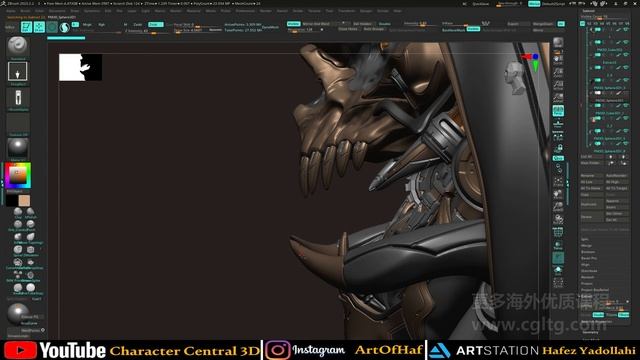Choose the hPolish brush icon

pos(31,212)
